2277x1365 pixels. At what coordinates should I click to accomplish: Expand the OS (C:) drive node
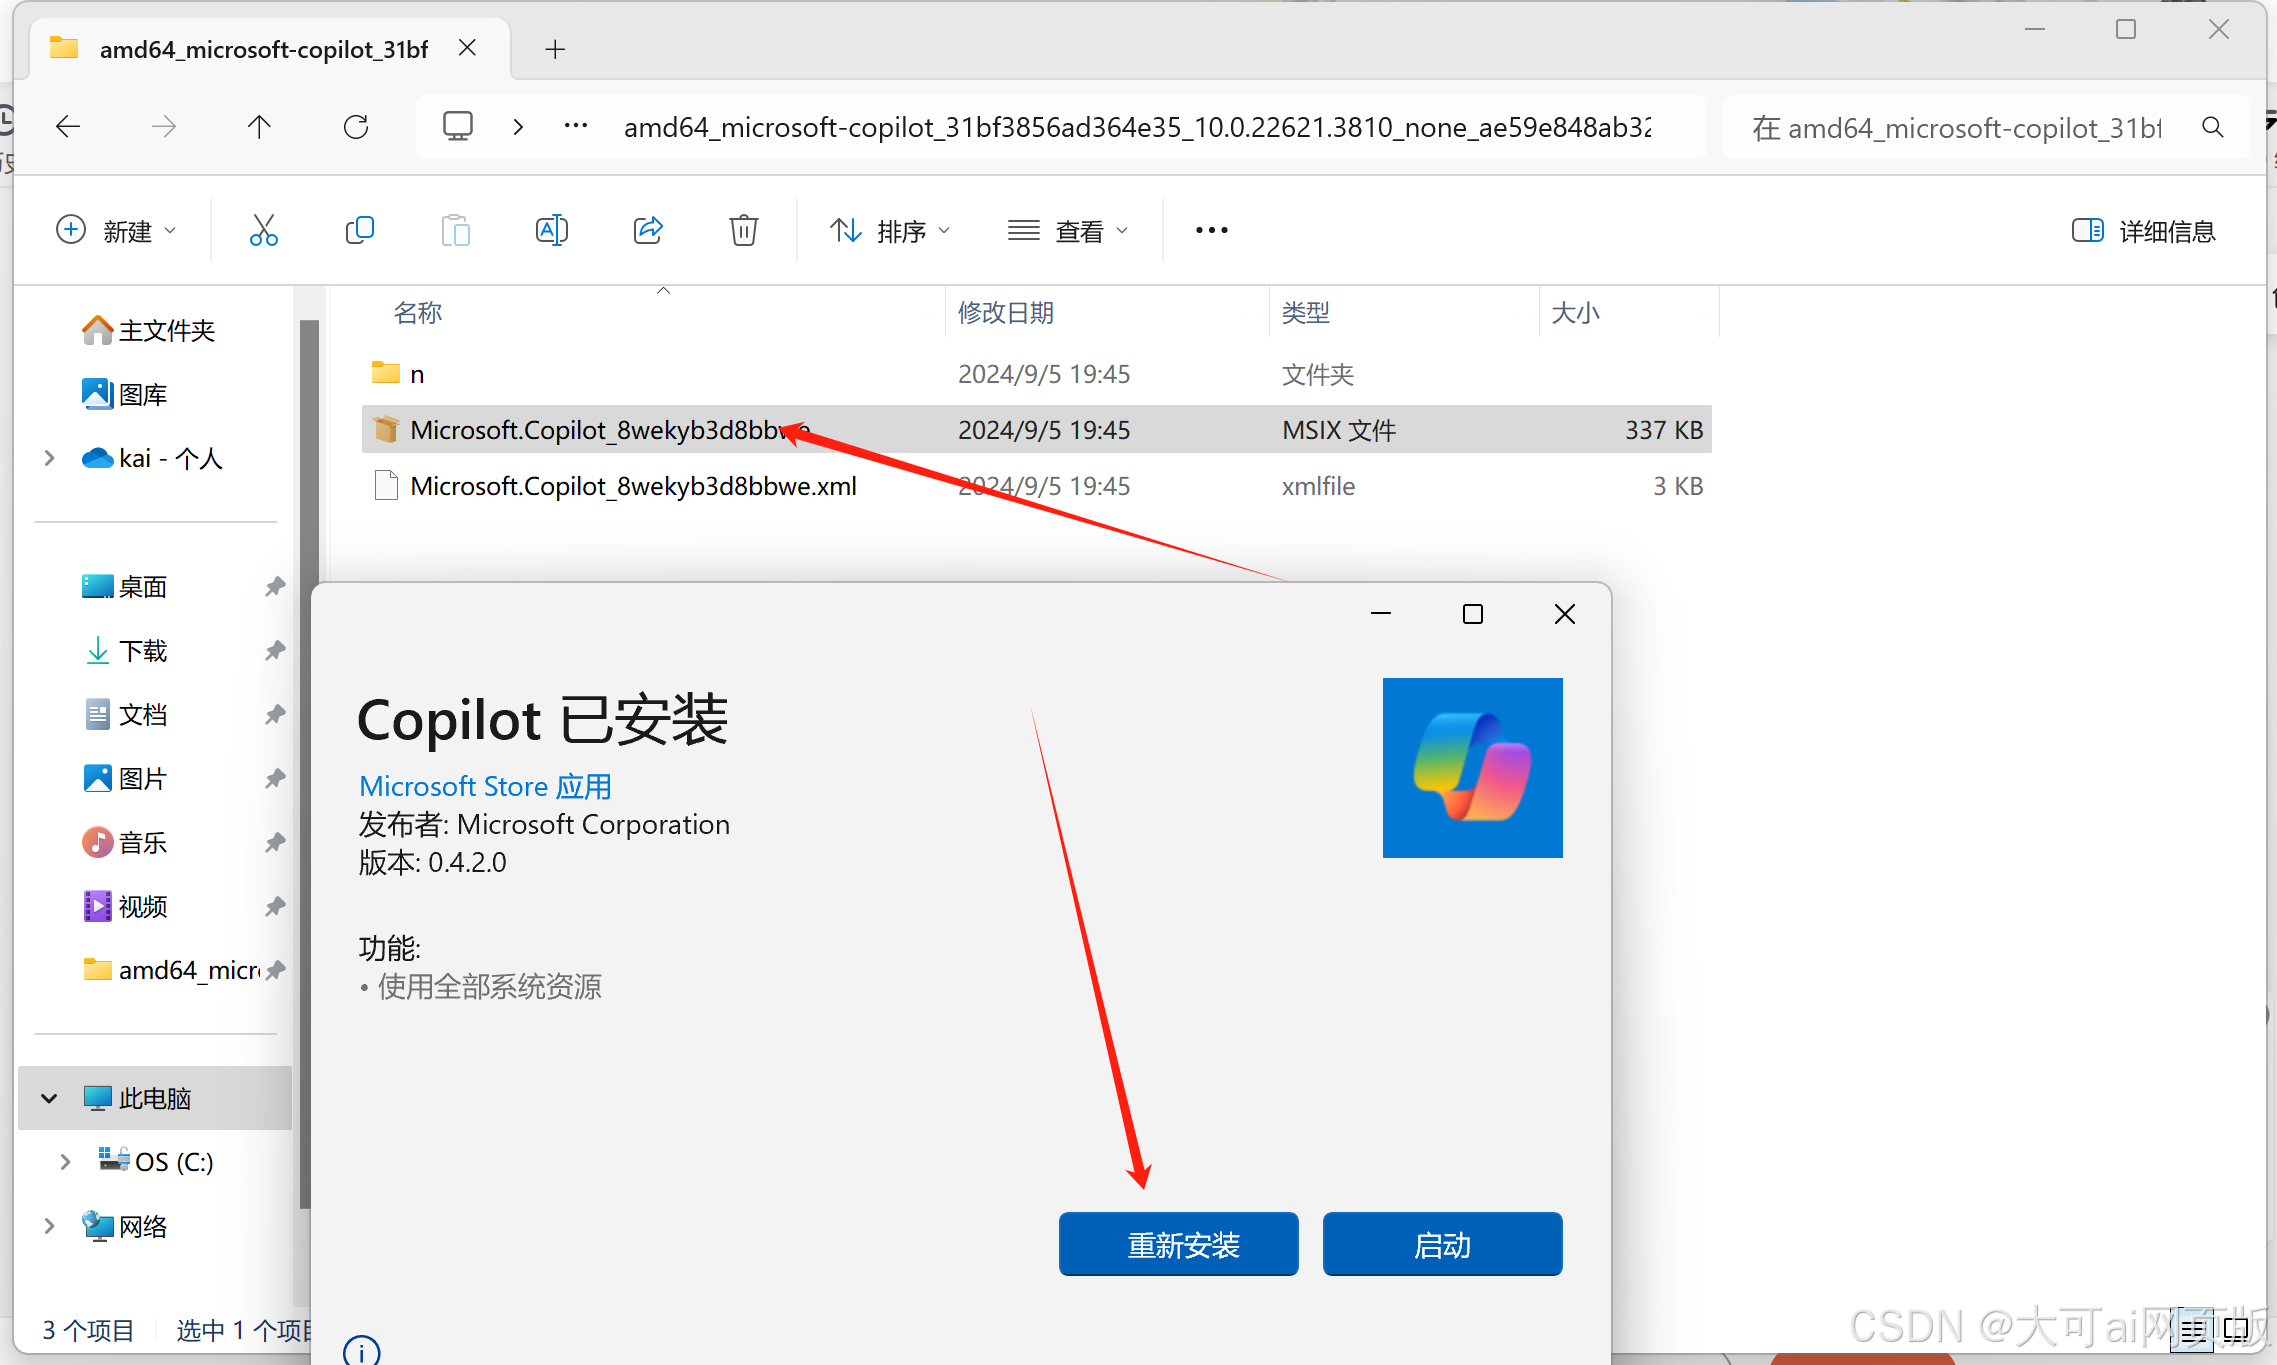[x=66, y=1162]
